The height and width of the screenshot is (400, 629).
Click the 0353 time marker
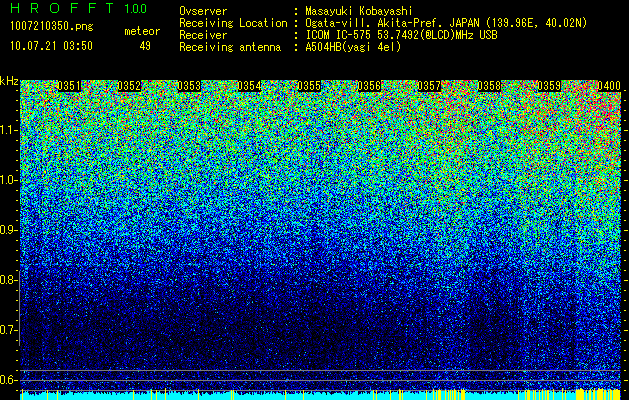pos(189,86)
